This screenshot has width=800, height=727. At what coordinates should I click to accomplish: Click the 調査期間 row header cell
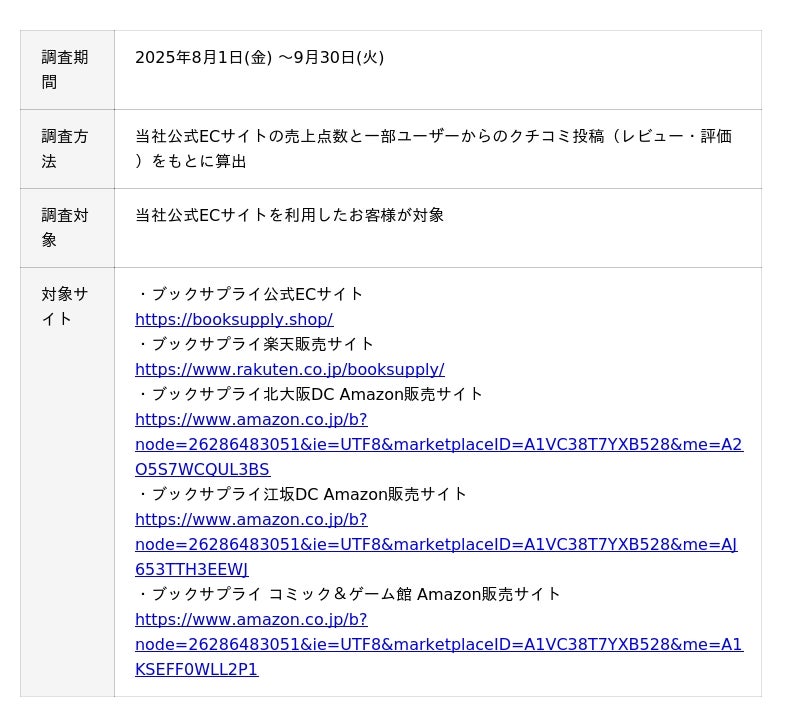(x=66, y=70)
